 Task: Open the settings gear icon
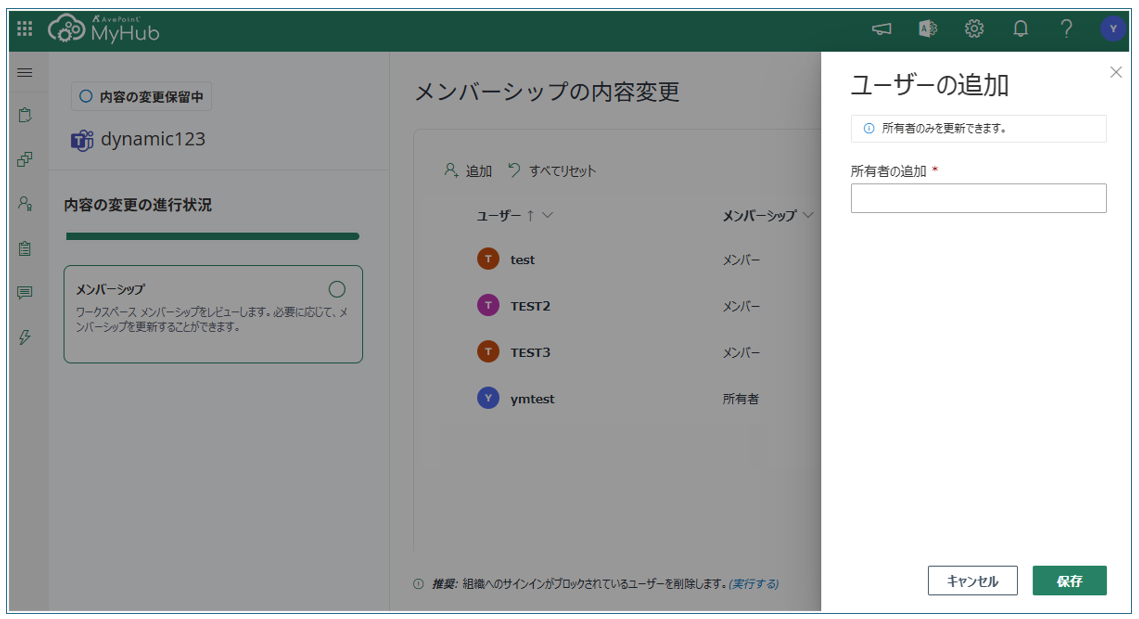point(974,28)
